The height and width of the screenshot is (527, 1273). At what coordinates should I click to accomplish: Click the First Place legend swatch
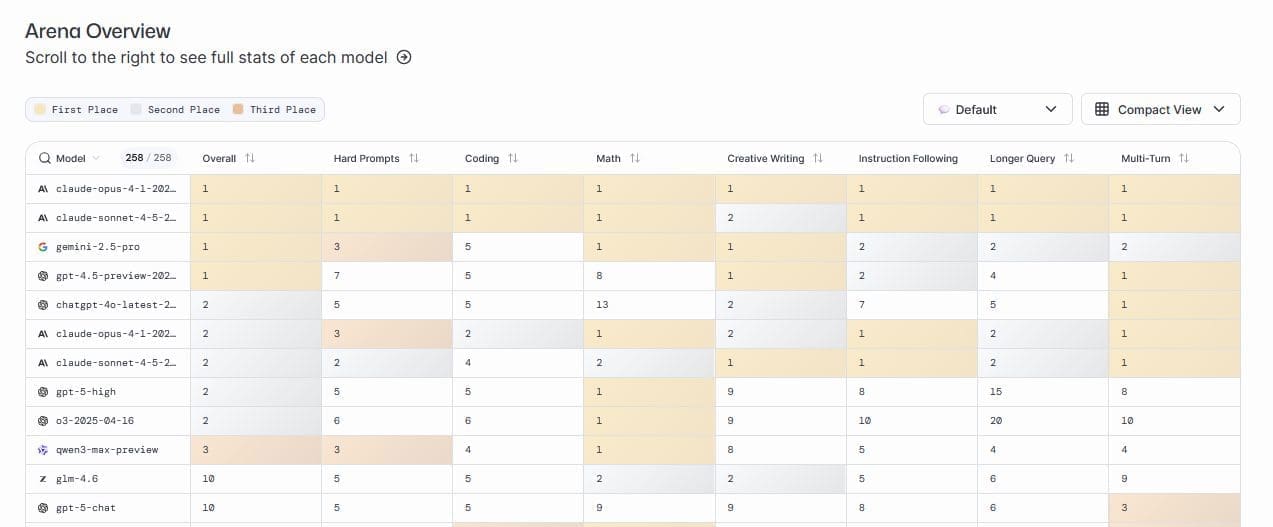(x=40, y=109)
